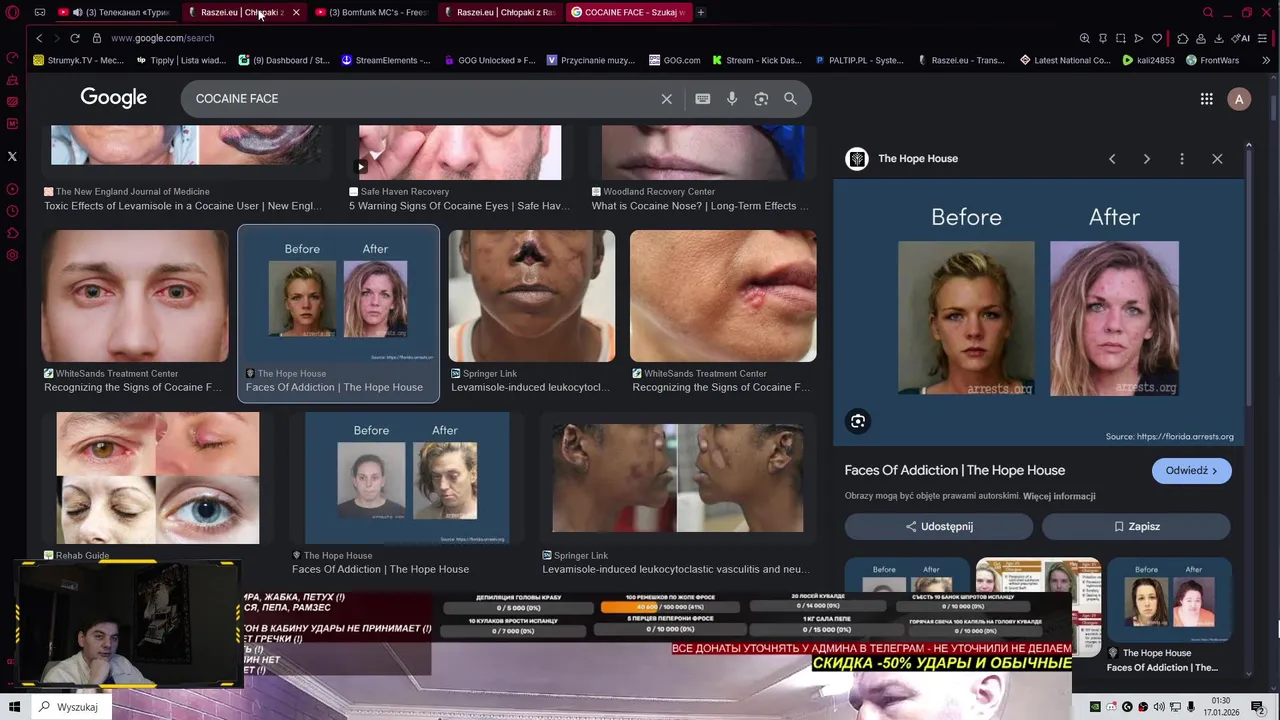Open extensions cube icon in toolbar

point(1183,38)
